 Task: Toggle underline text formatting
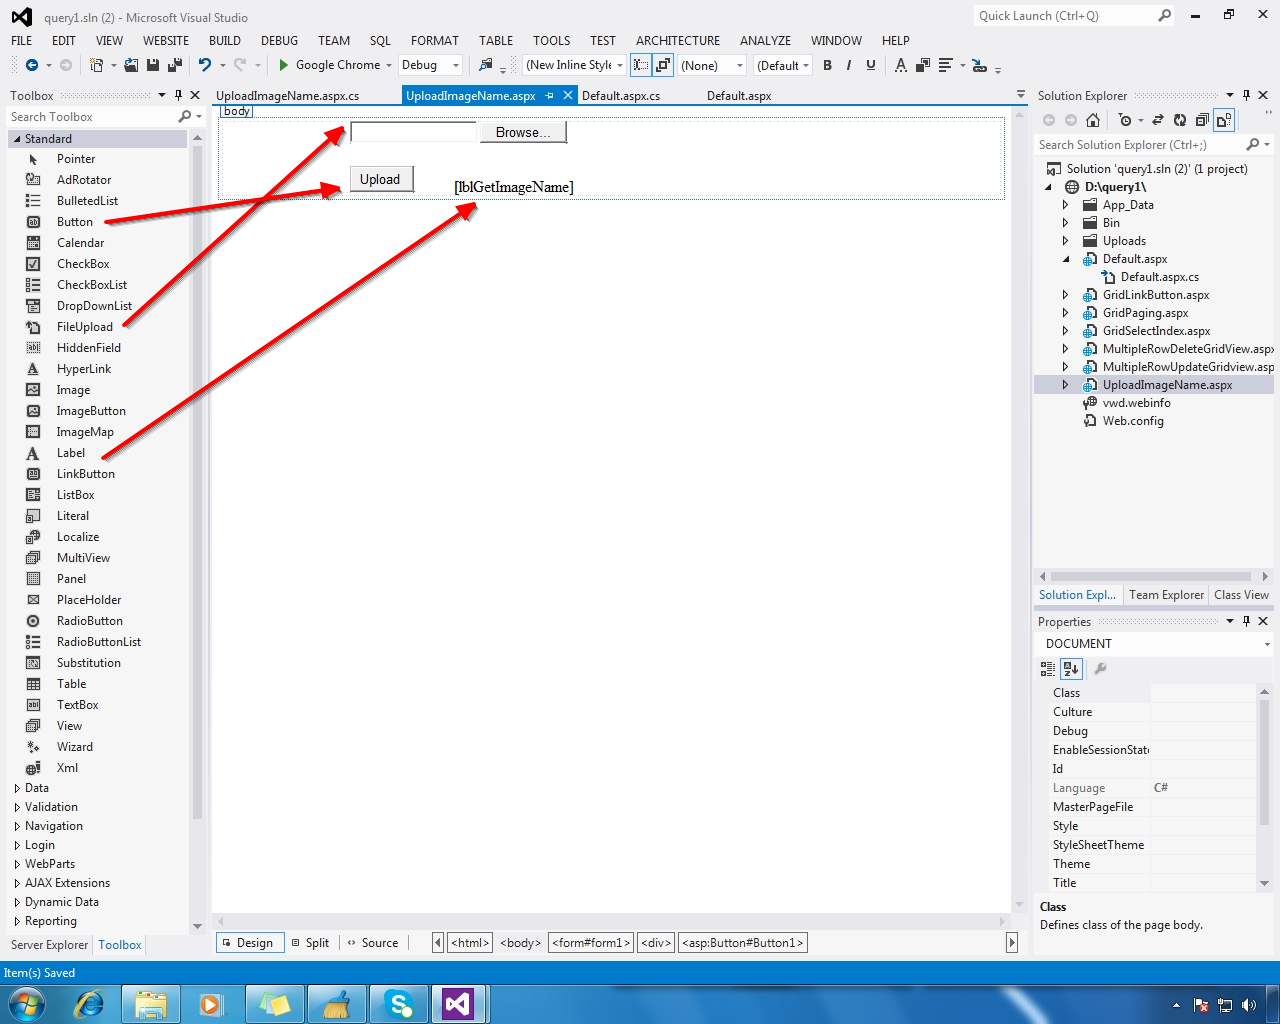point(869,66)
